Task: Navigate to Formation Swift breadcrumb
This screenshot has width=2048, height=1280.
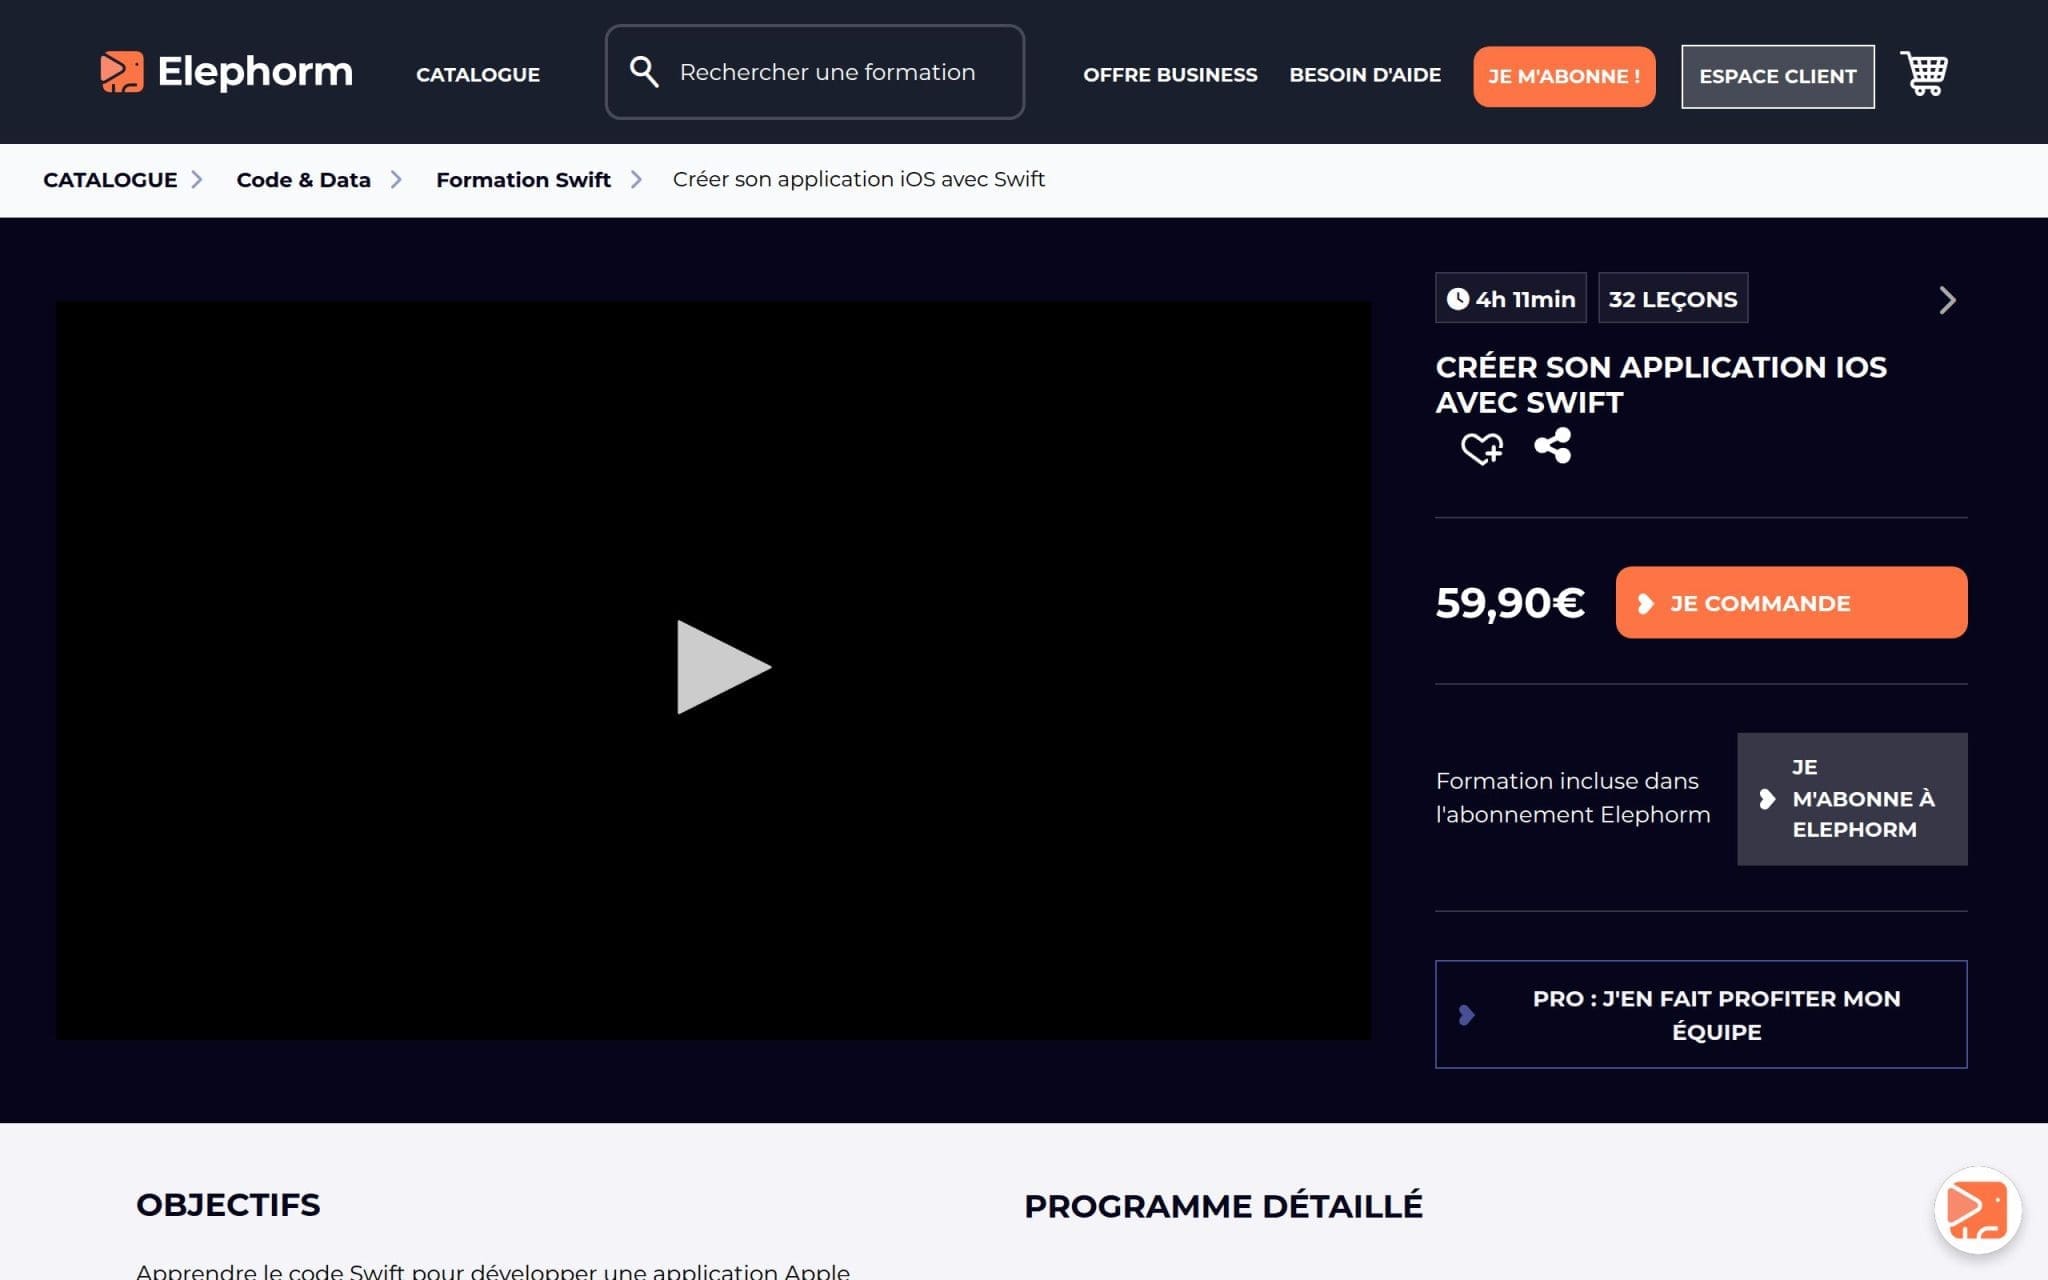Action: point(523,180)
